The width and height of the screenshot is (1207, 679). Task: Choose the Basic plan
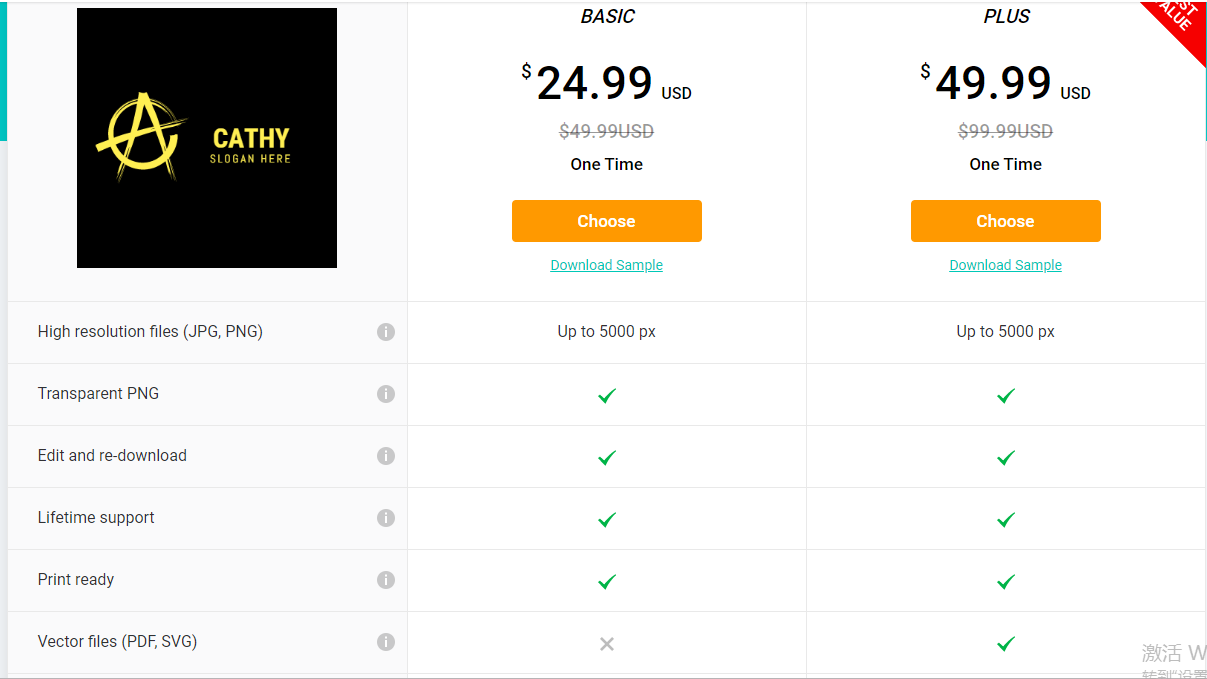click(x=606, y=221)
